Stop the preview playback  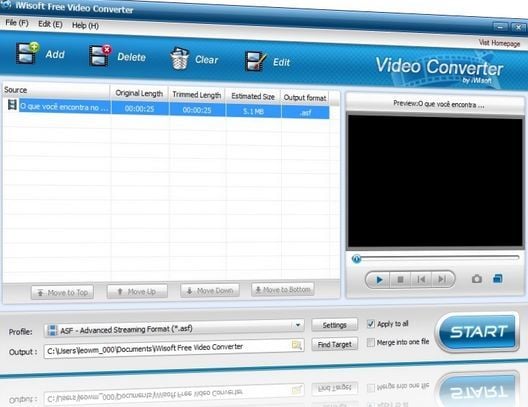[x=400, y=279]
